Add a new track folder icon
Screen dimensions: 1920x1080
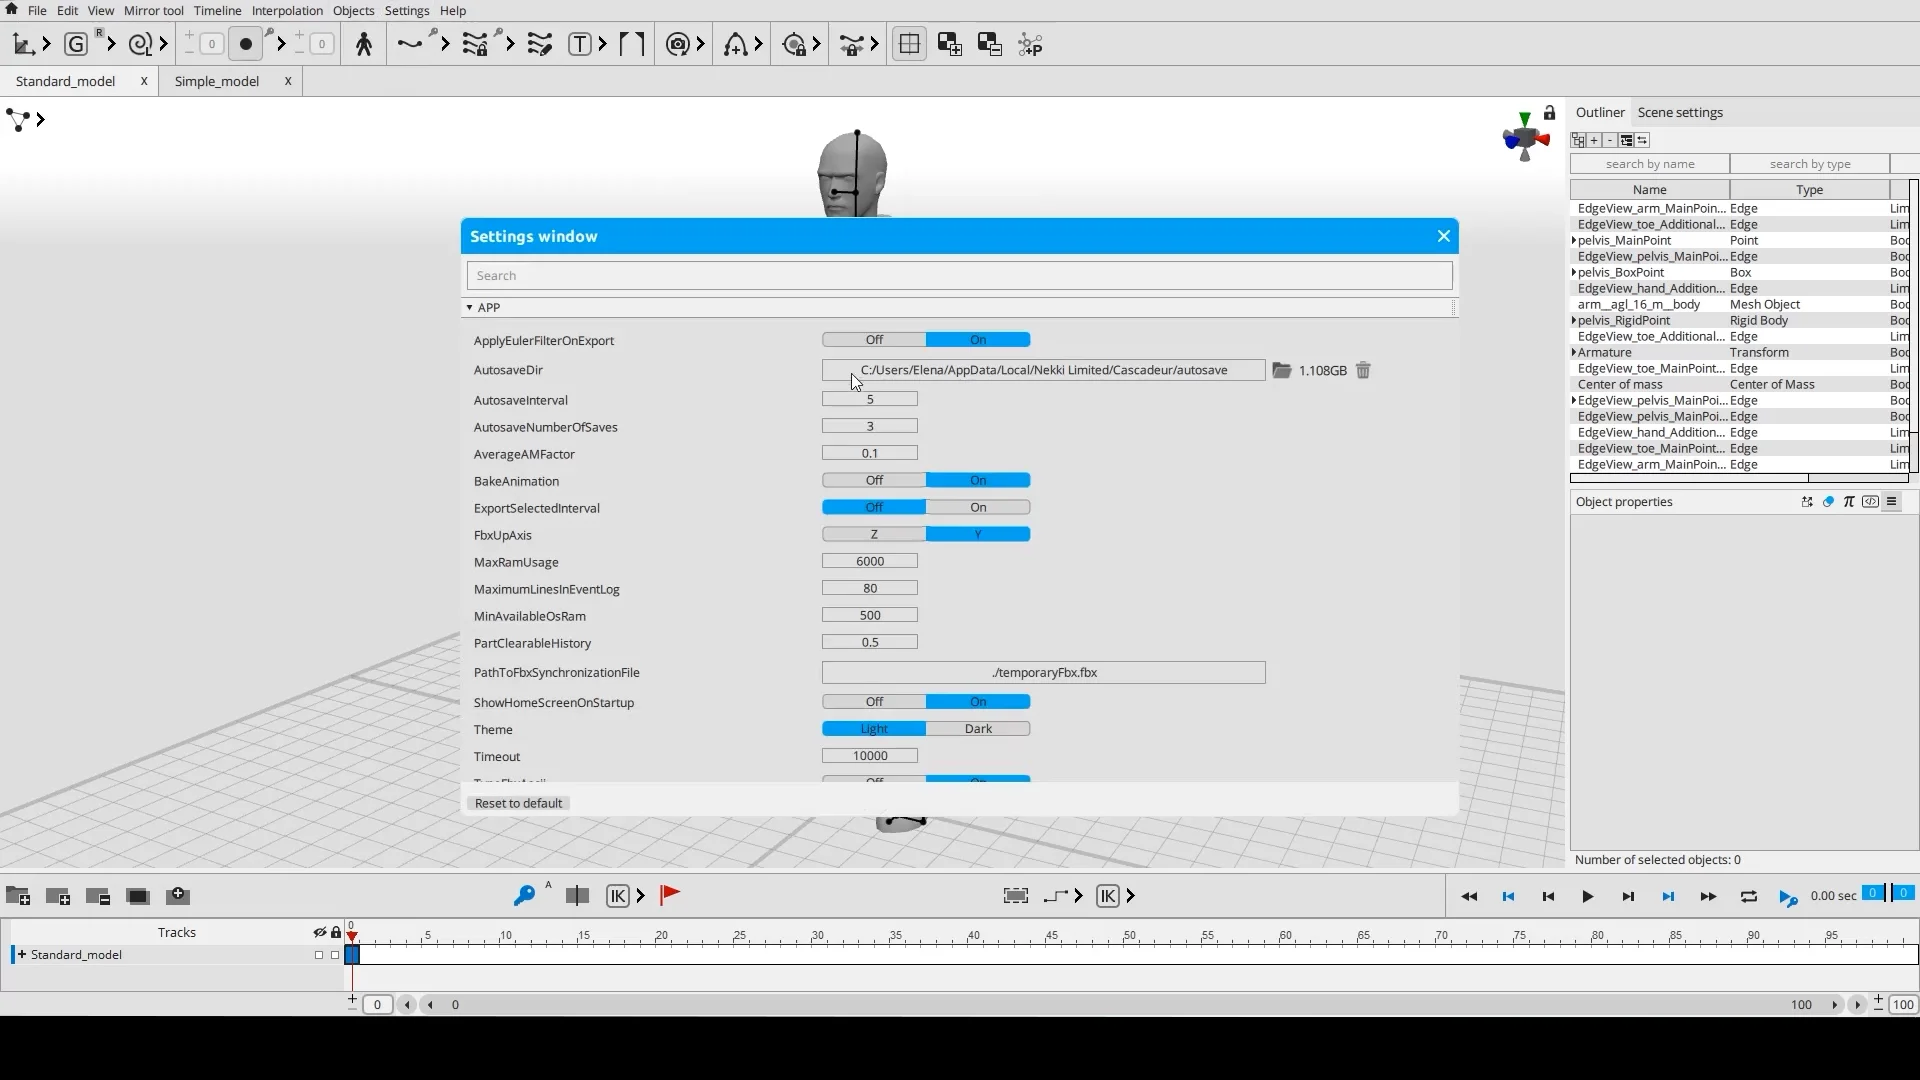tap(18, 896)
